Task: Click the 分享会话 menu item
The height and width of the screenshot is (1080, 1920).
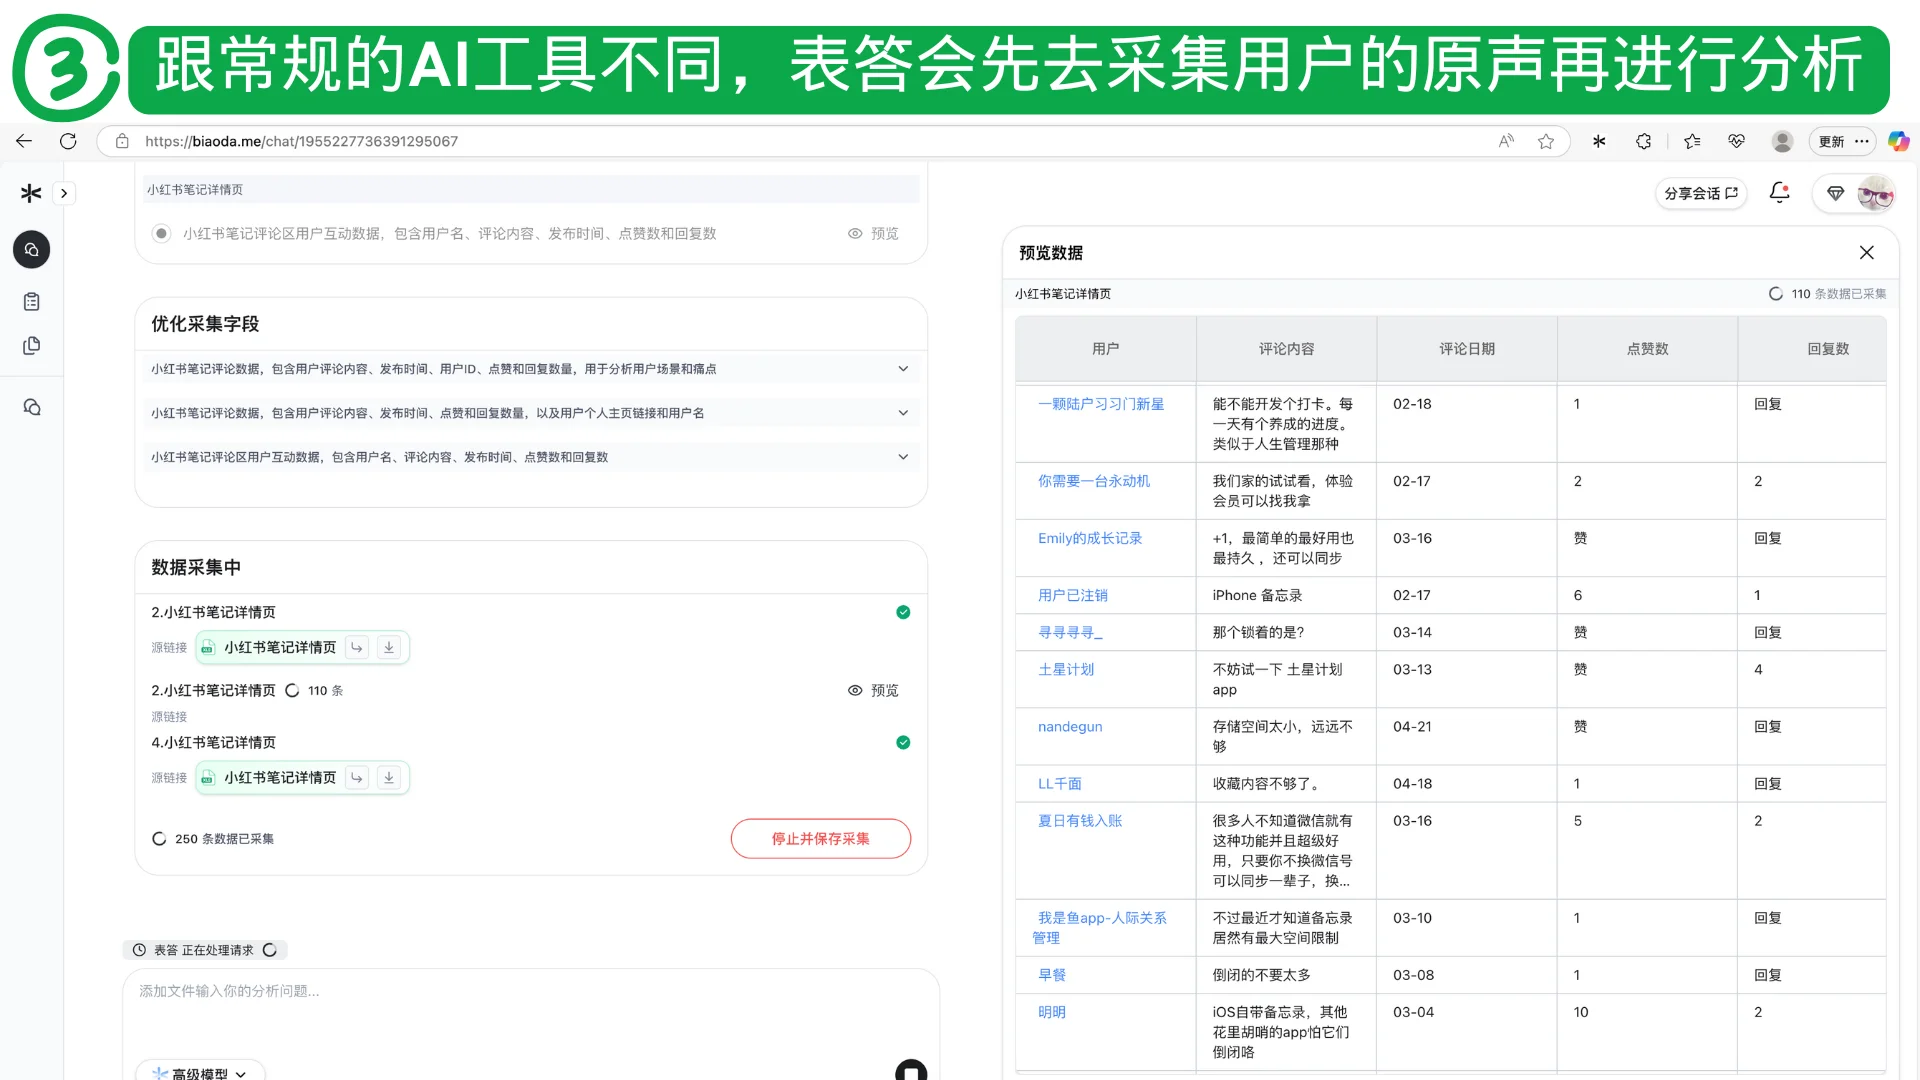Action: 1701,193
